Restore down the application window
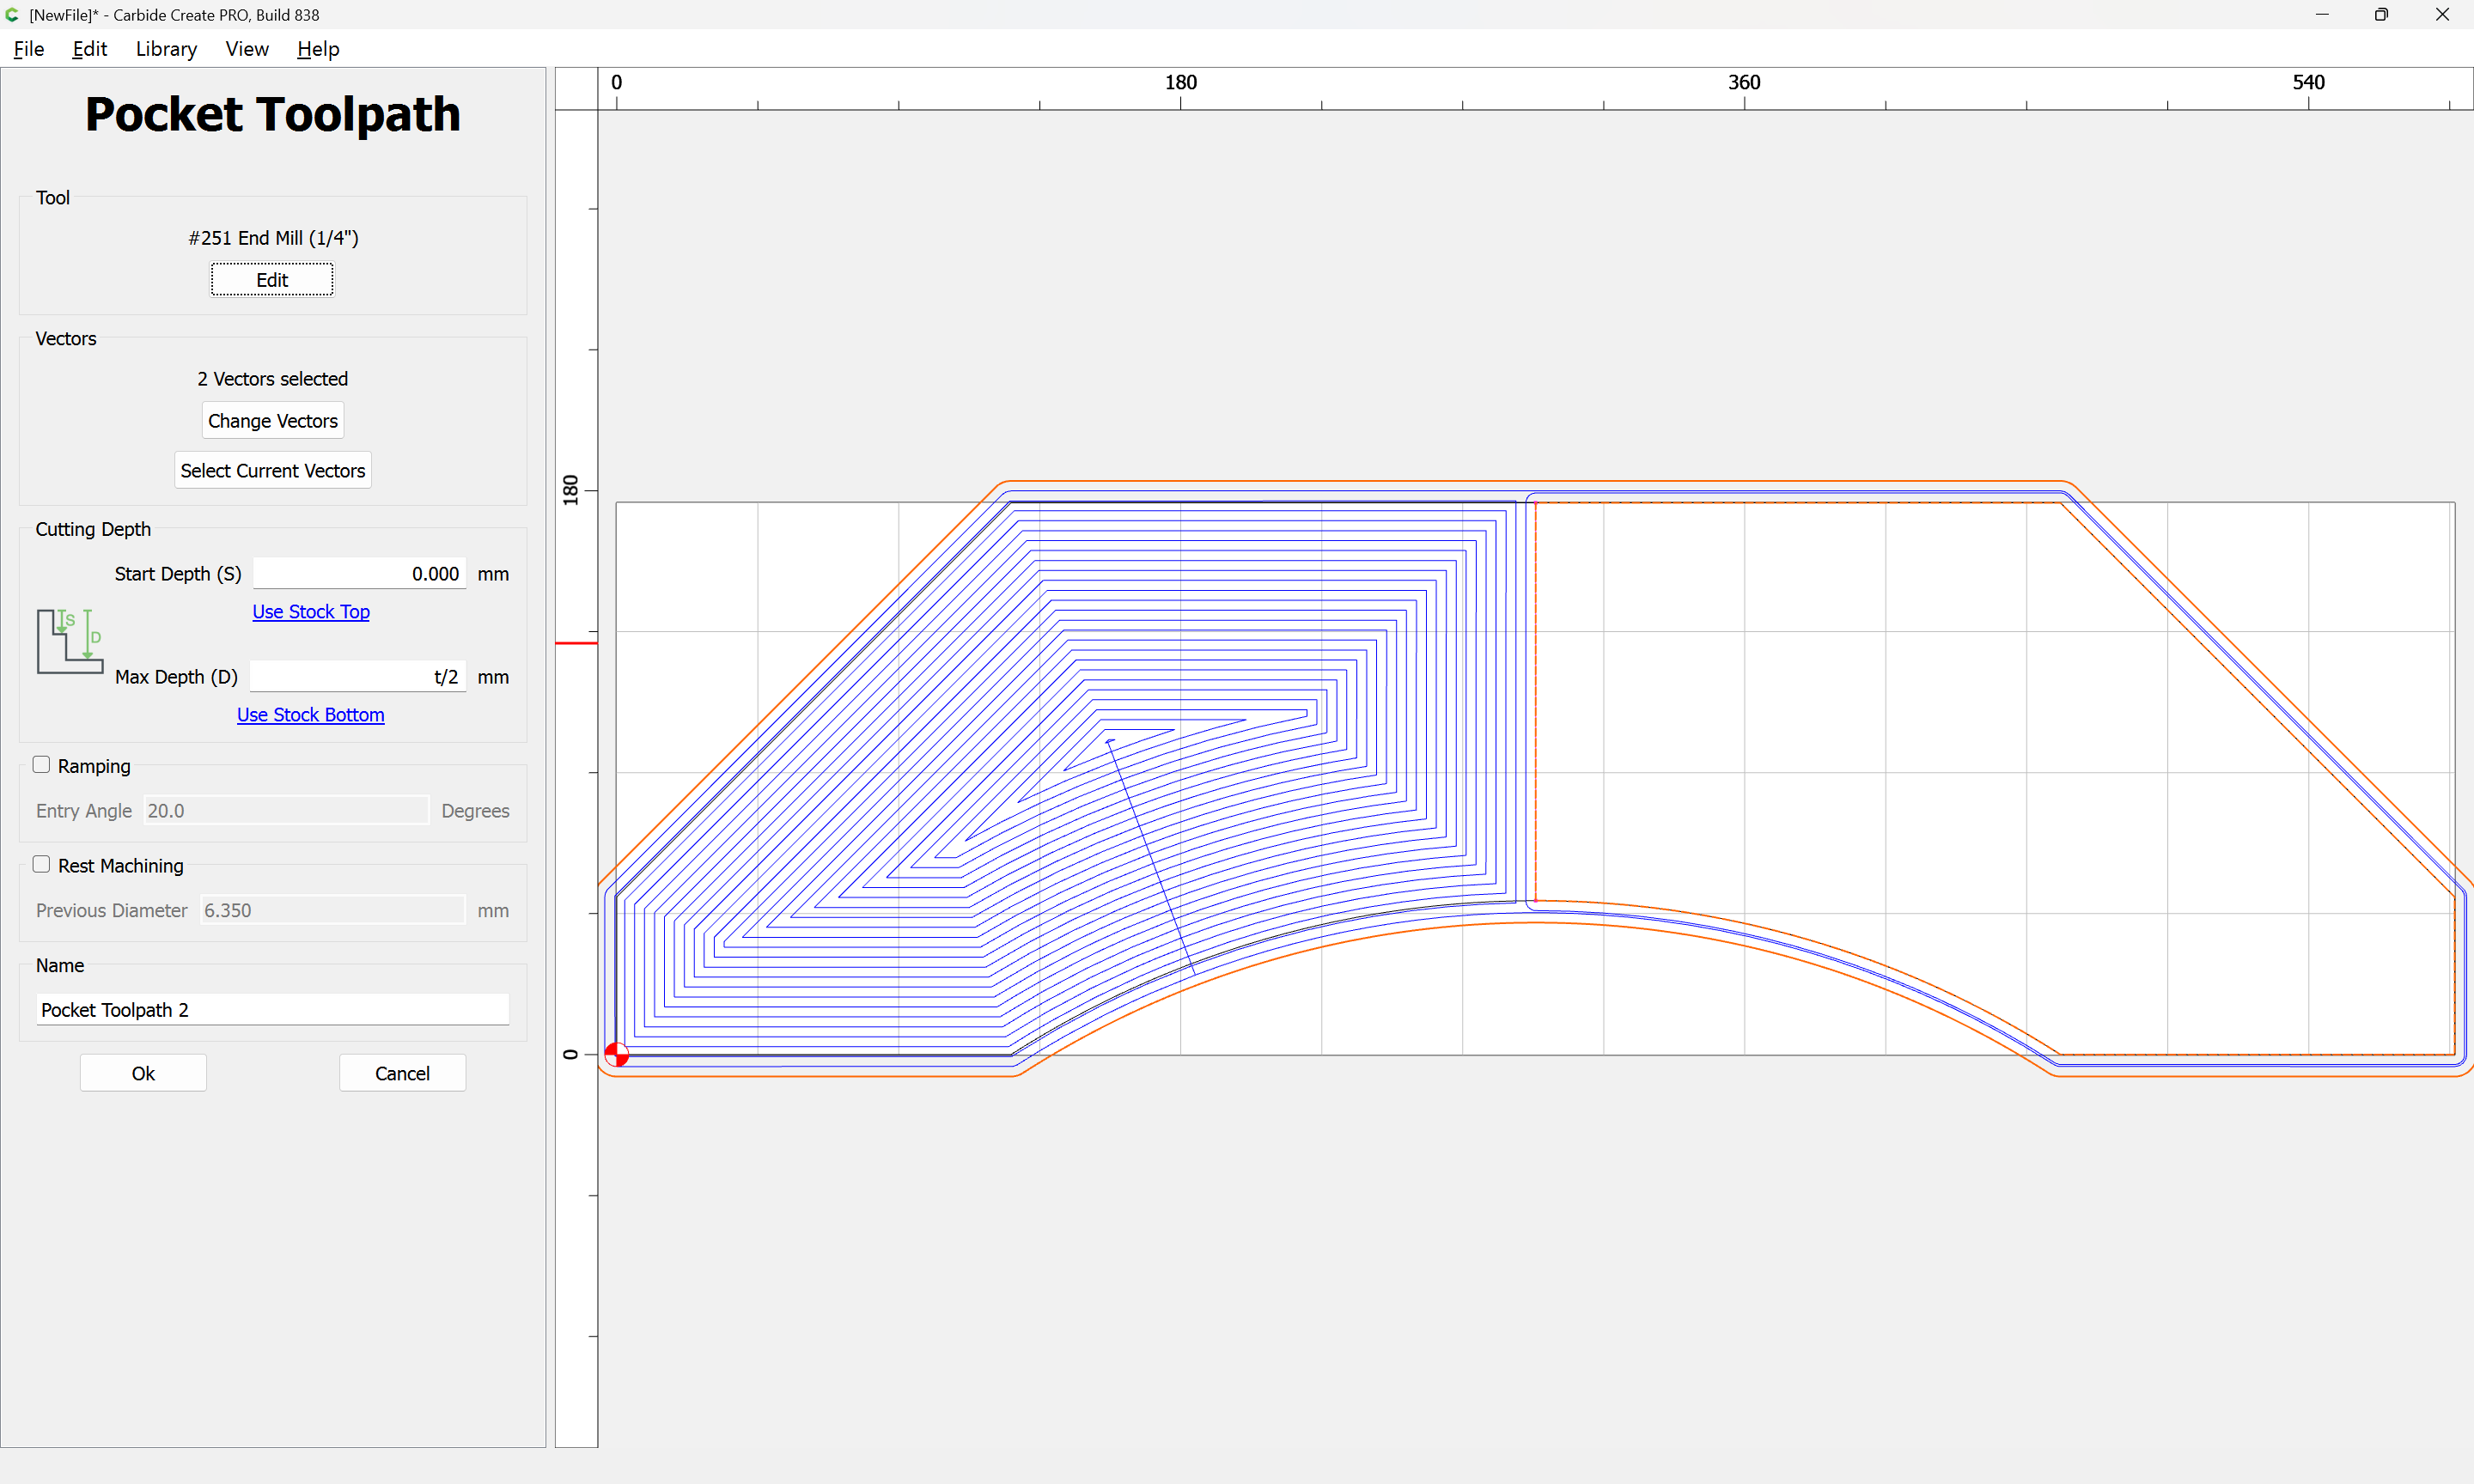The width and height of the screenshot is (2474, 1484). tap(2381, 15)
